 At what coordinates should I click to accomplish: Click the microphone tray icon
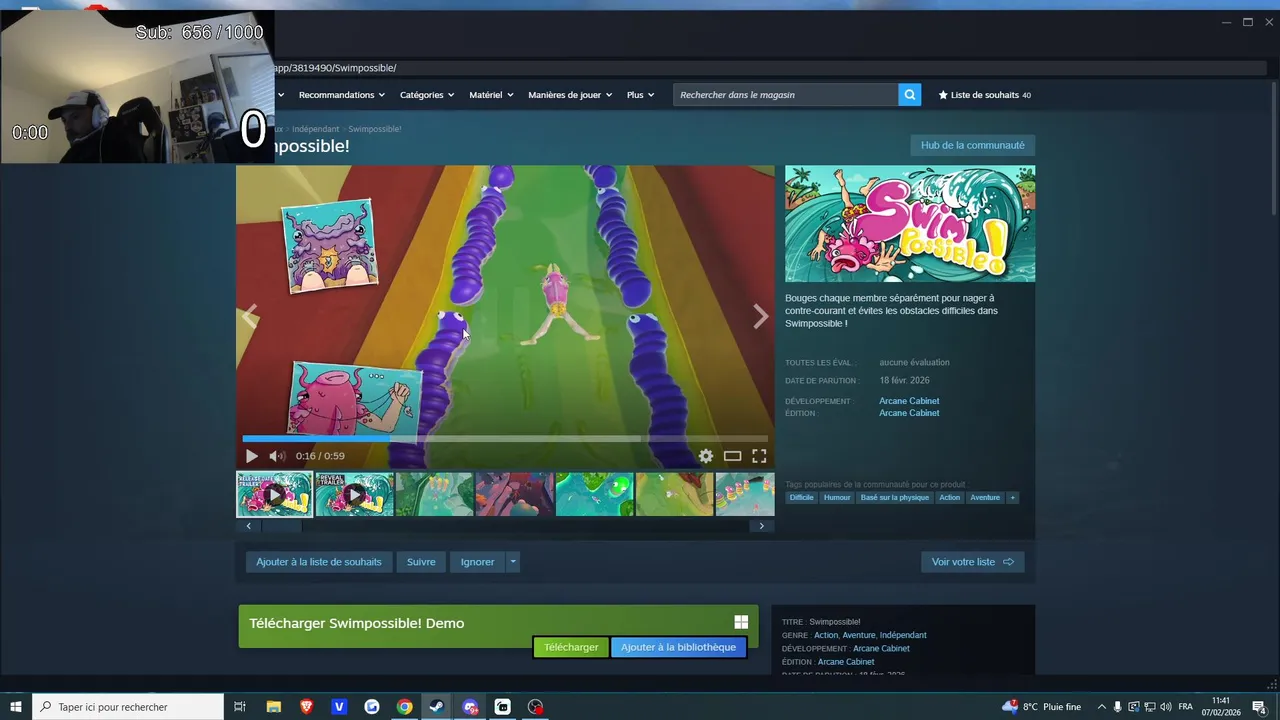click(1118, 707)
